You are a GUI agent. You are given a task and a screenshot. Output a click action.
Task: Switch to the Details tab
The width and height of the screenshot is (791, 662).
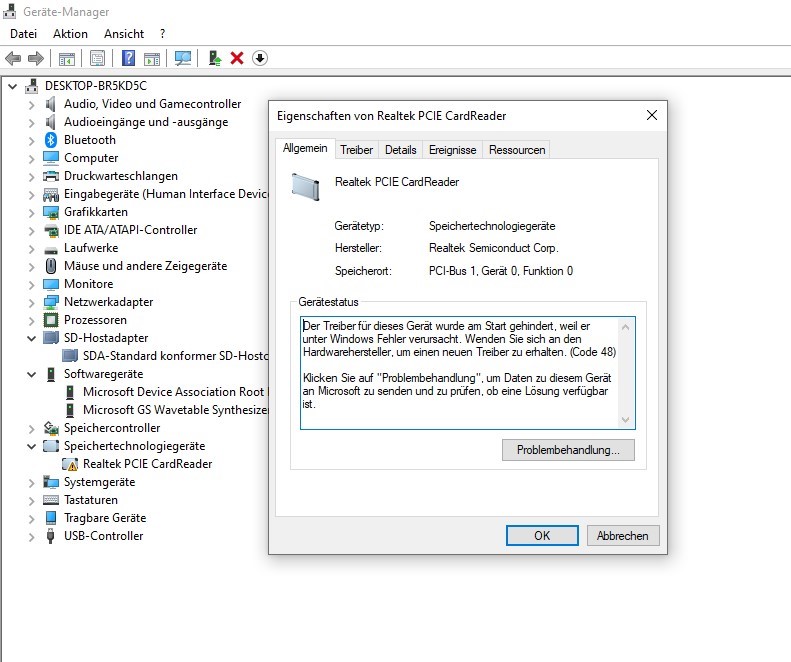click(401, 150)
